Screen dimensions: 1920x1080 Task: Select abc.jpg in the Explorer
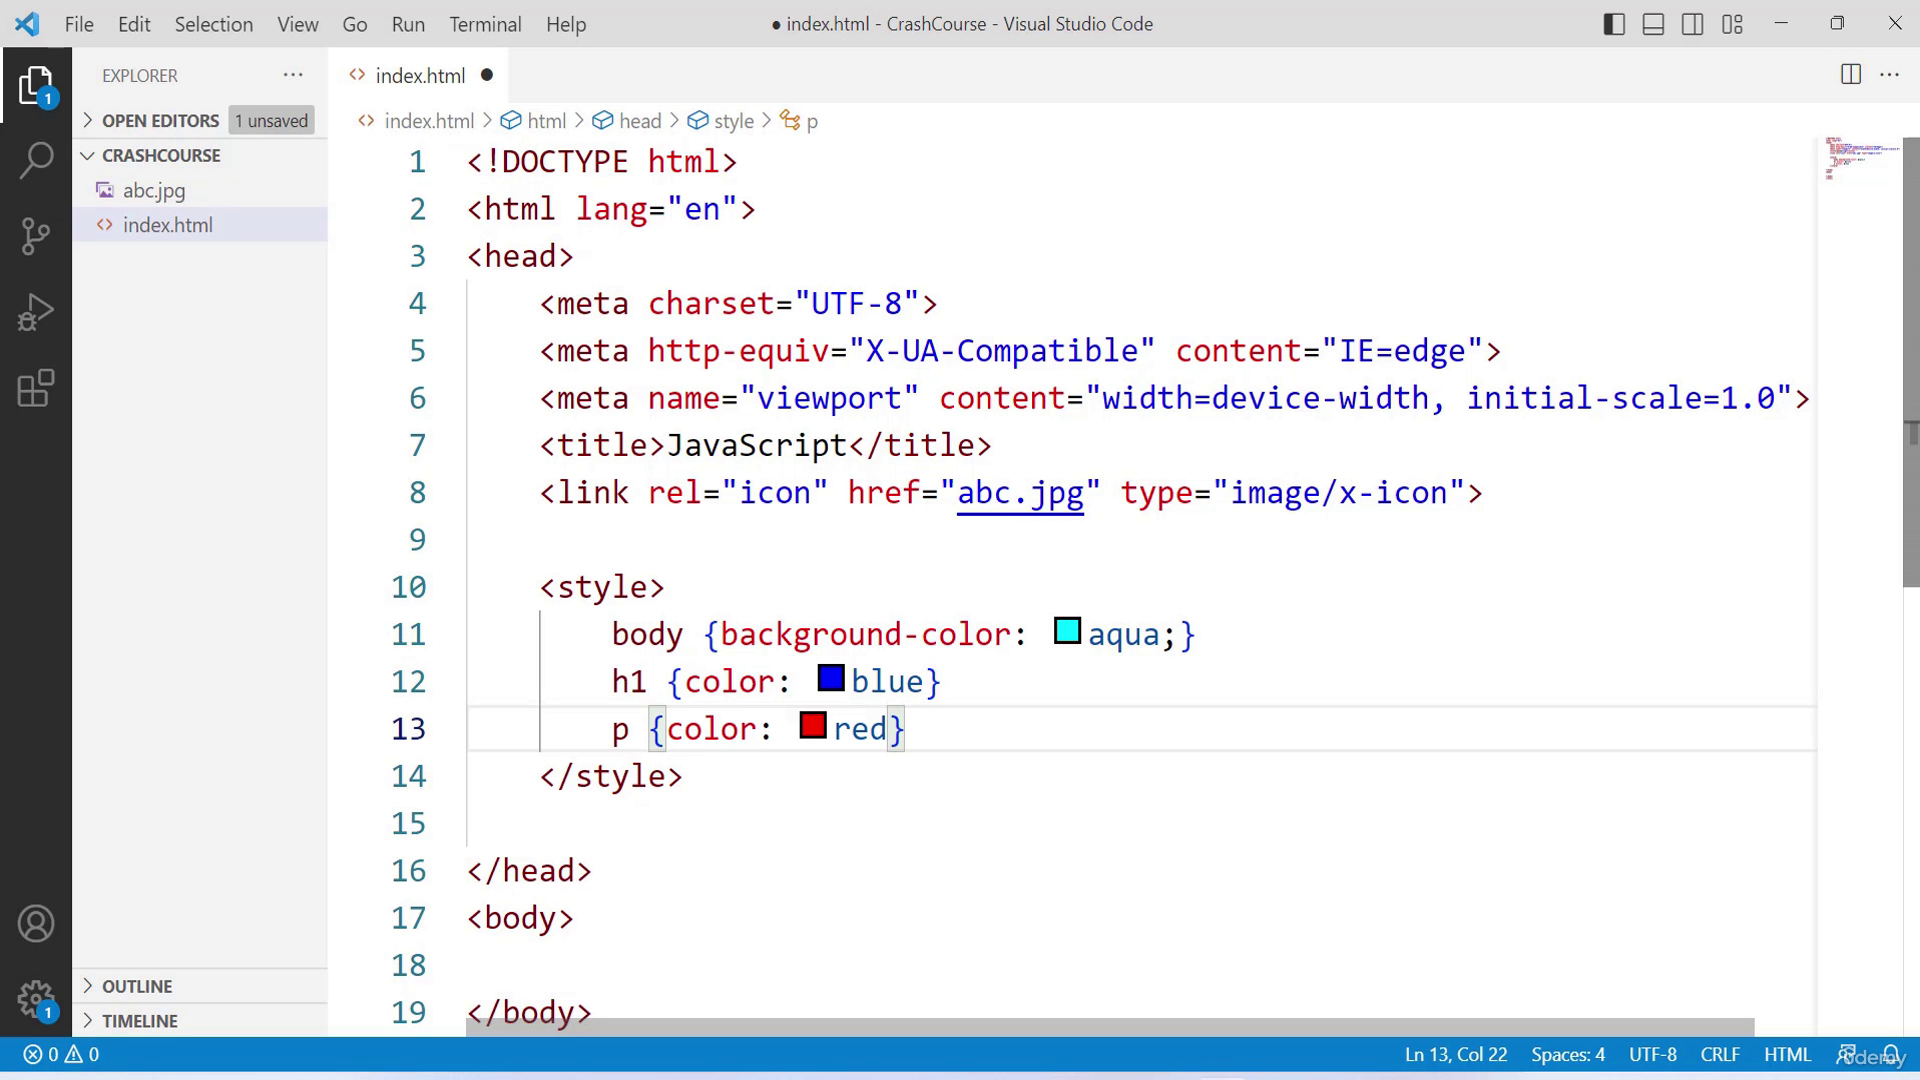click(x=200, y=190)
